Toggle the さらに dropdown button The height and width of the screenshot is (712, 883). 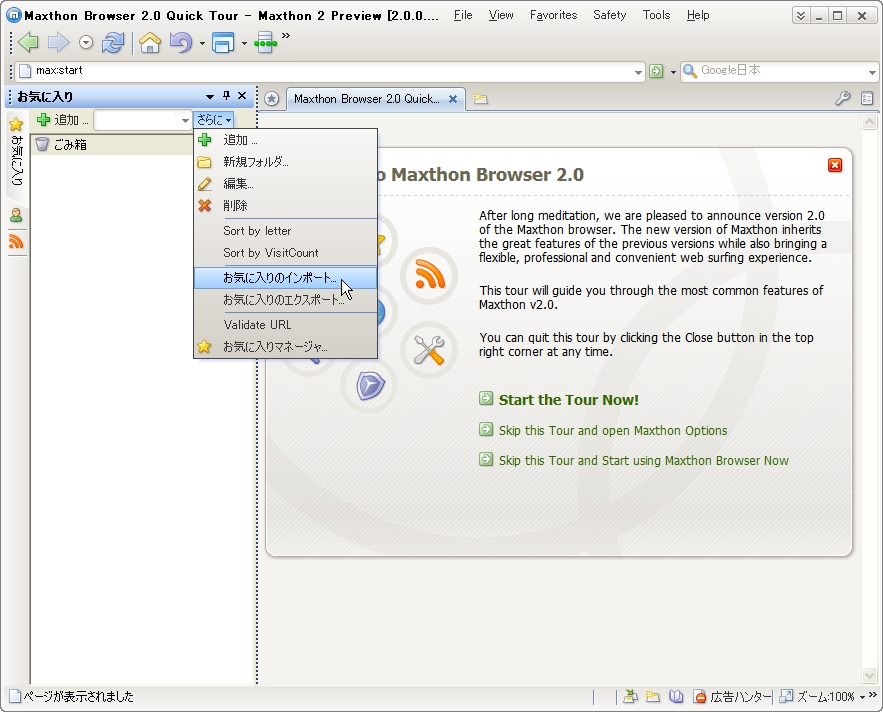(x=213, y=119)
